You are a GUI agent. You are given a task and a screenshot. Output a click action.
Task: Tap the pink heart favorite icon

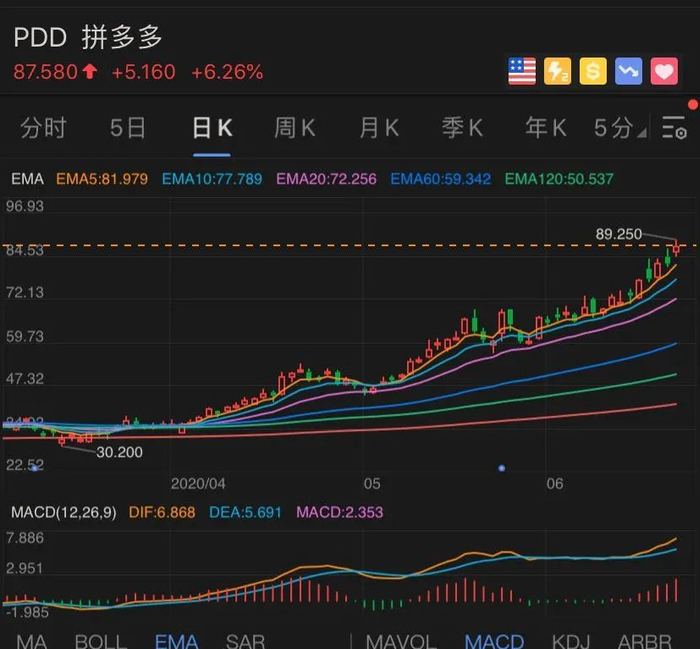click(664, 71)
